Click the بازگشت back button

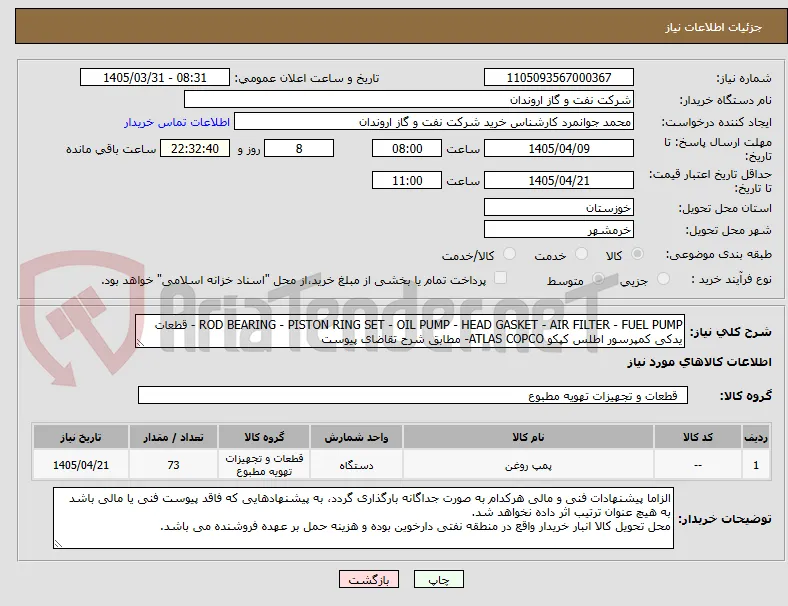click(369, 579)
